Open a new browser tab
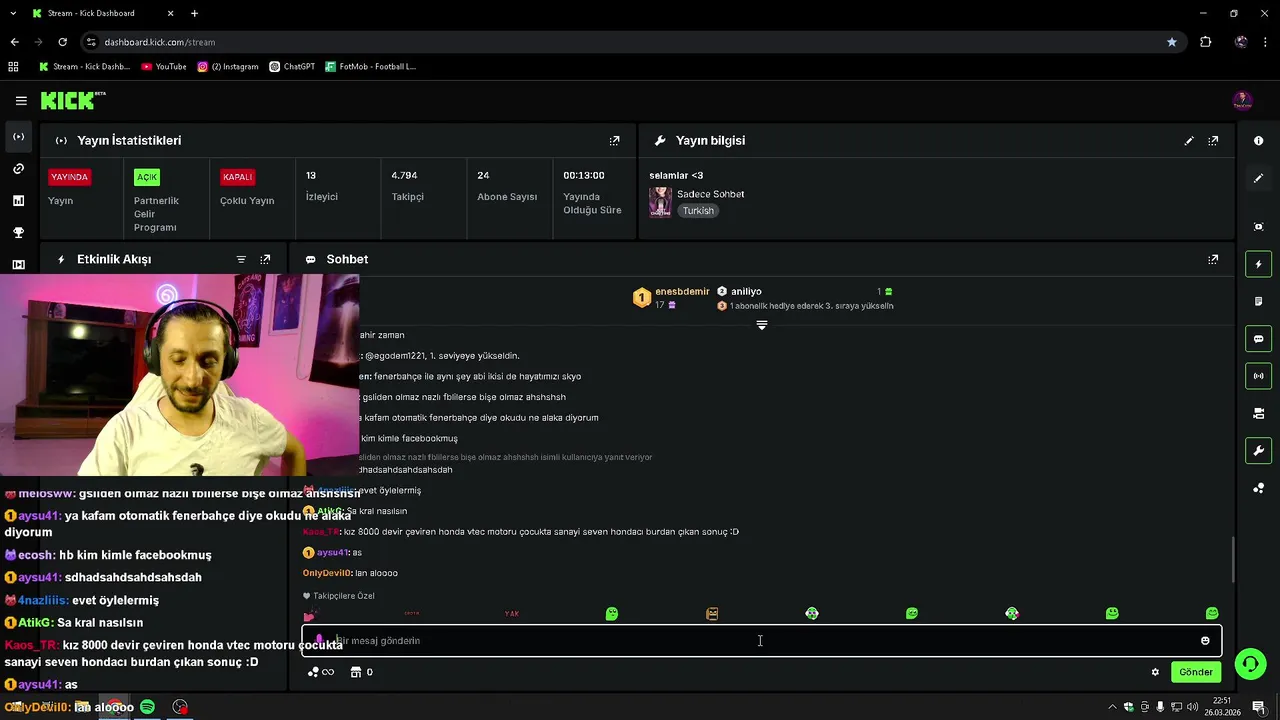This screenshot has height=720, width=1280. [x=194, y=13]
